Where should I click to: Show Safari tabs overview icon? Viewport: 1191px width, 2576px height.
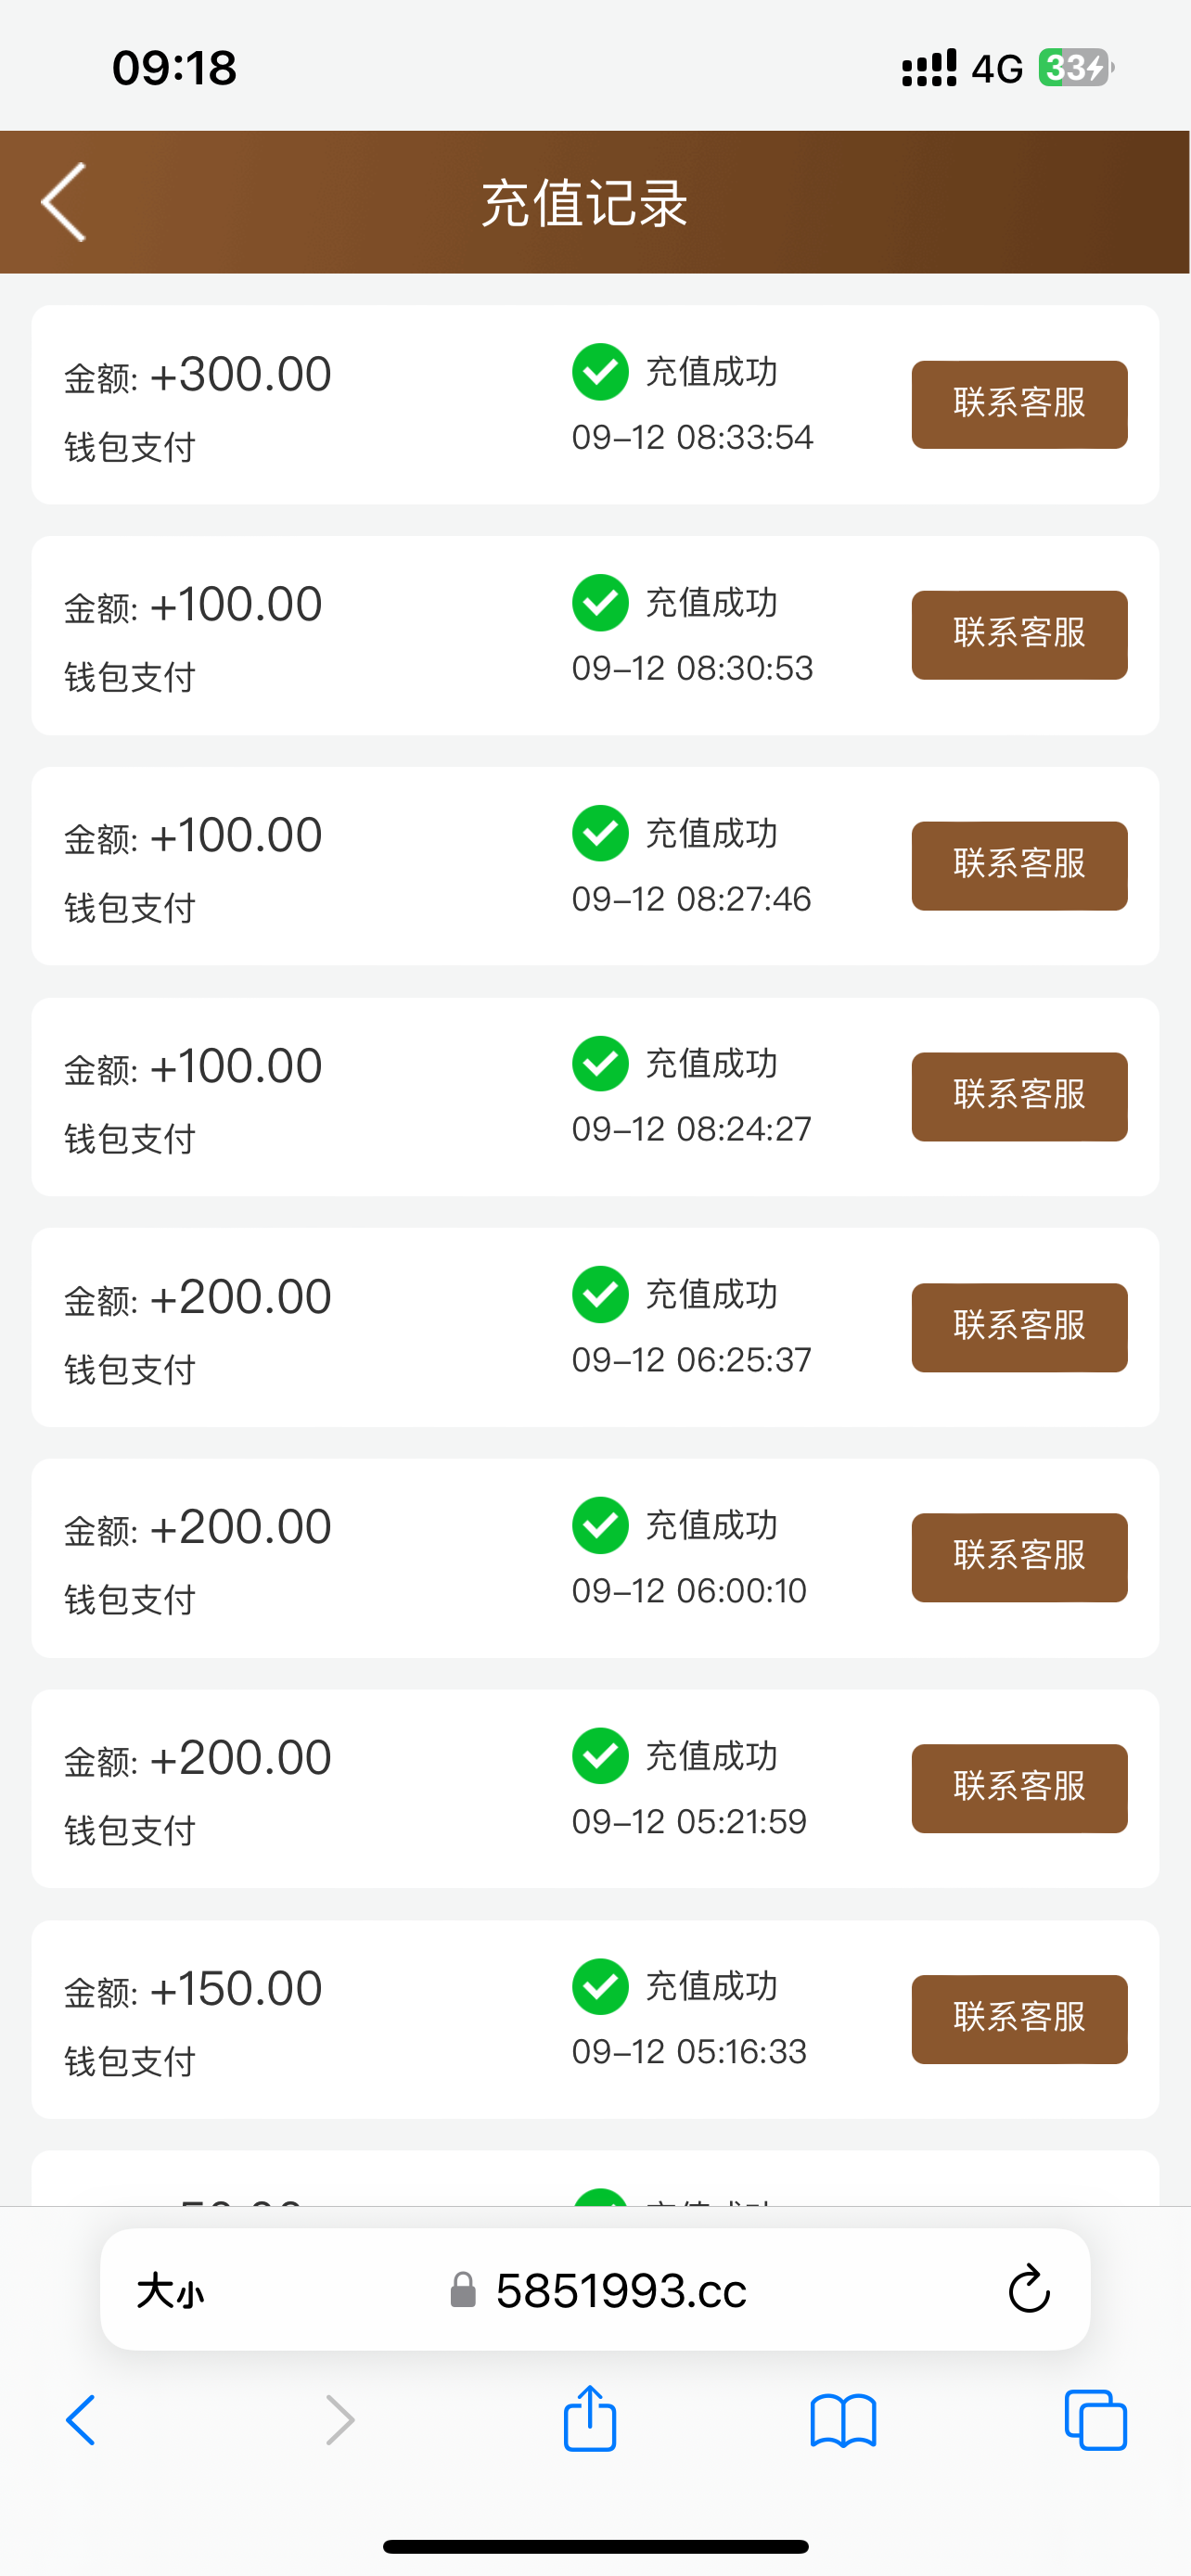tap(1096, 2421)
